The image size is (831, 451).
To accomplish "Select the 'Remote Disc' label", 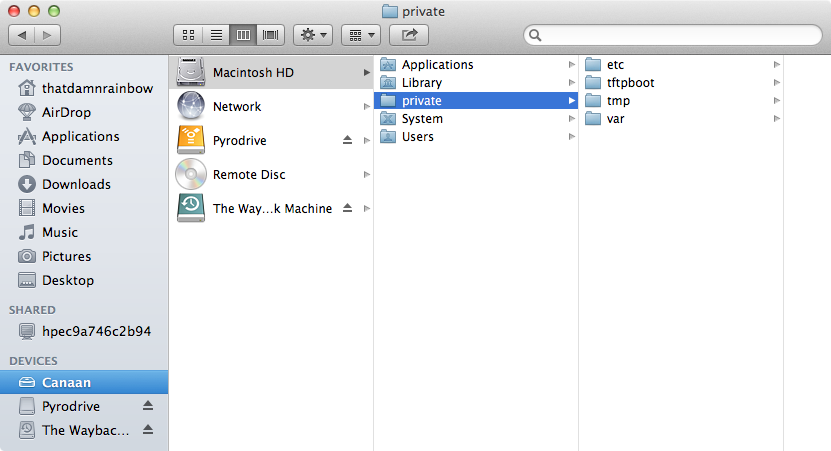I will 249,174.
